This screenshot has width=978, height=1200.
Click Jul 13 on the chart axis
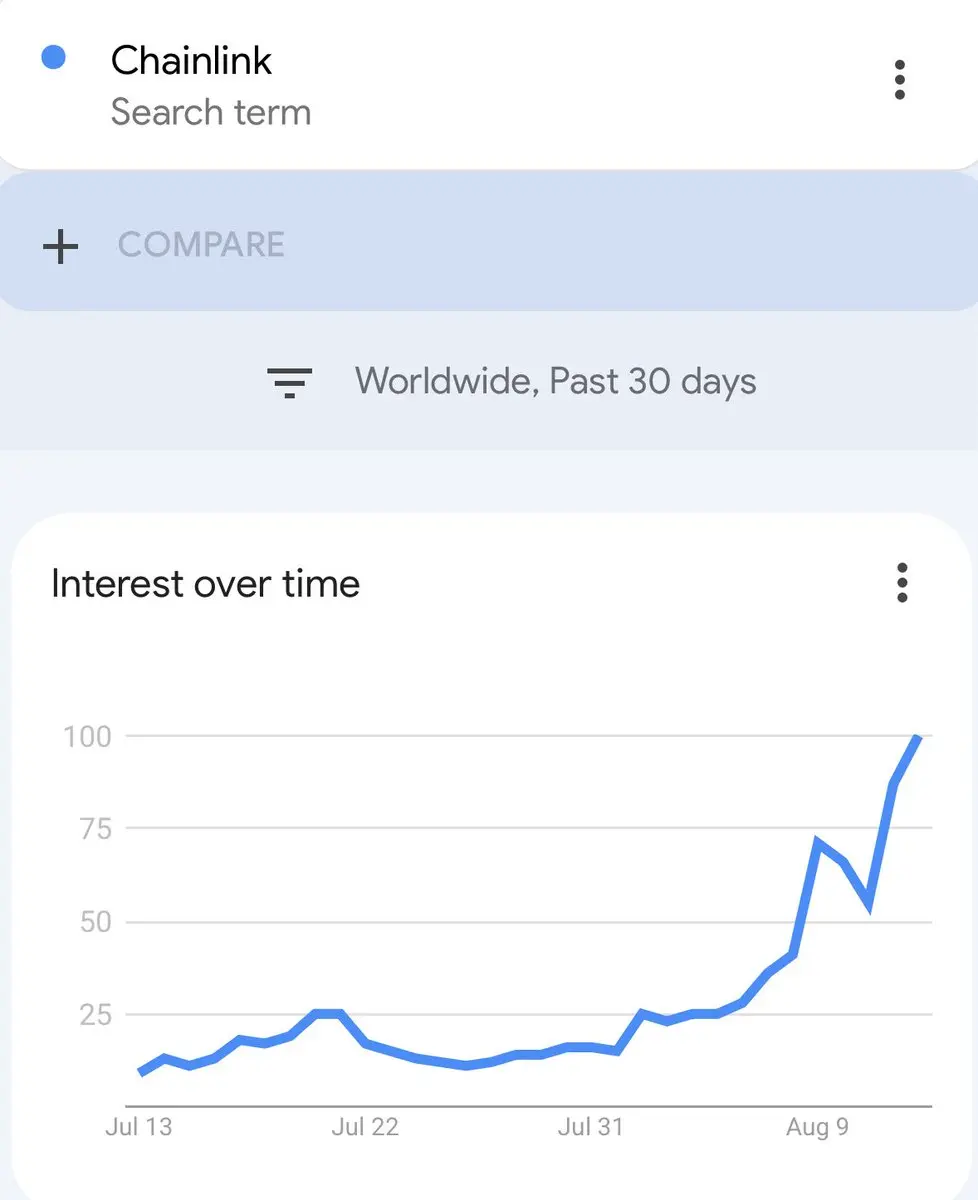[138, 1127]
